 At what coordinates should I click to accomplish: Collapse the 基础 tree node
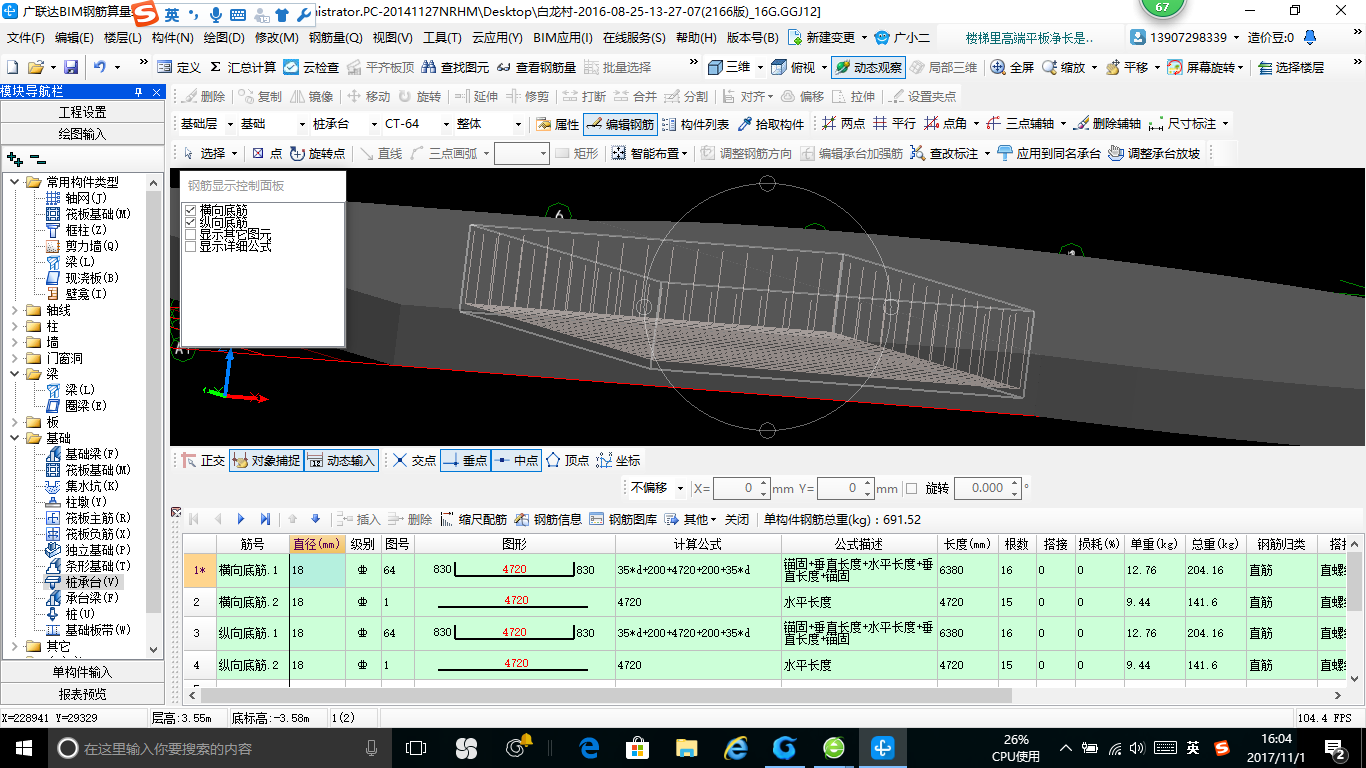point(14,438)
